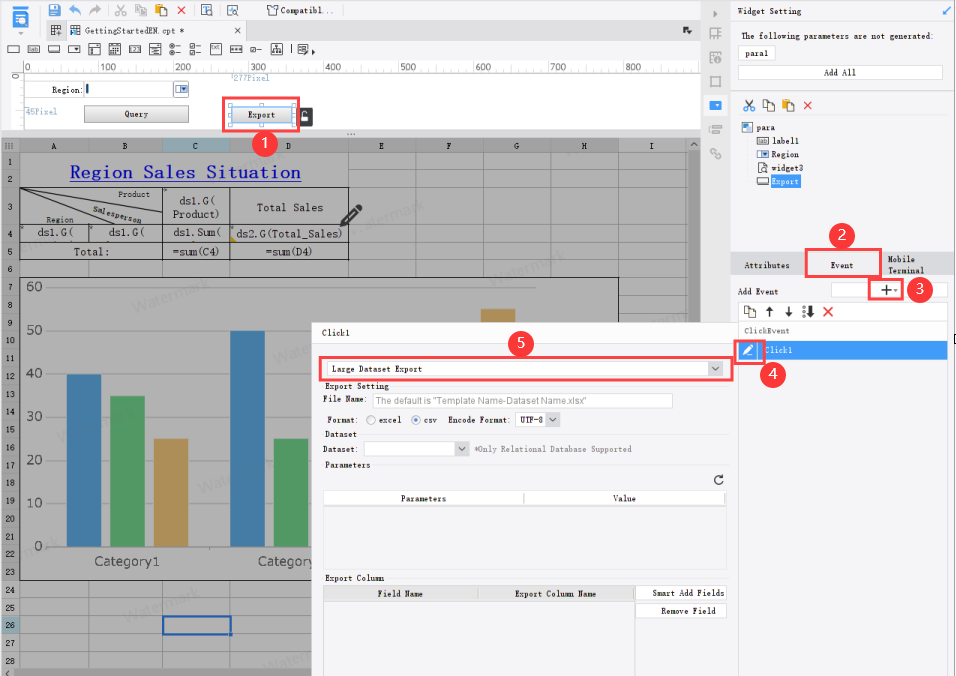Save the template using the save icon
The image size is (956, 676).
pos(54,9)
